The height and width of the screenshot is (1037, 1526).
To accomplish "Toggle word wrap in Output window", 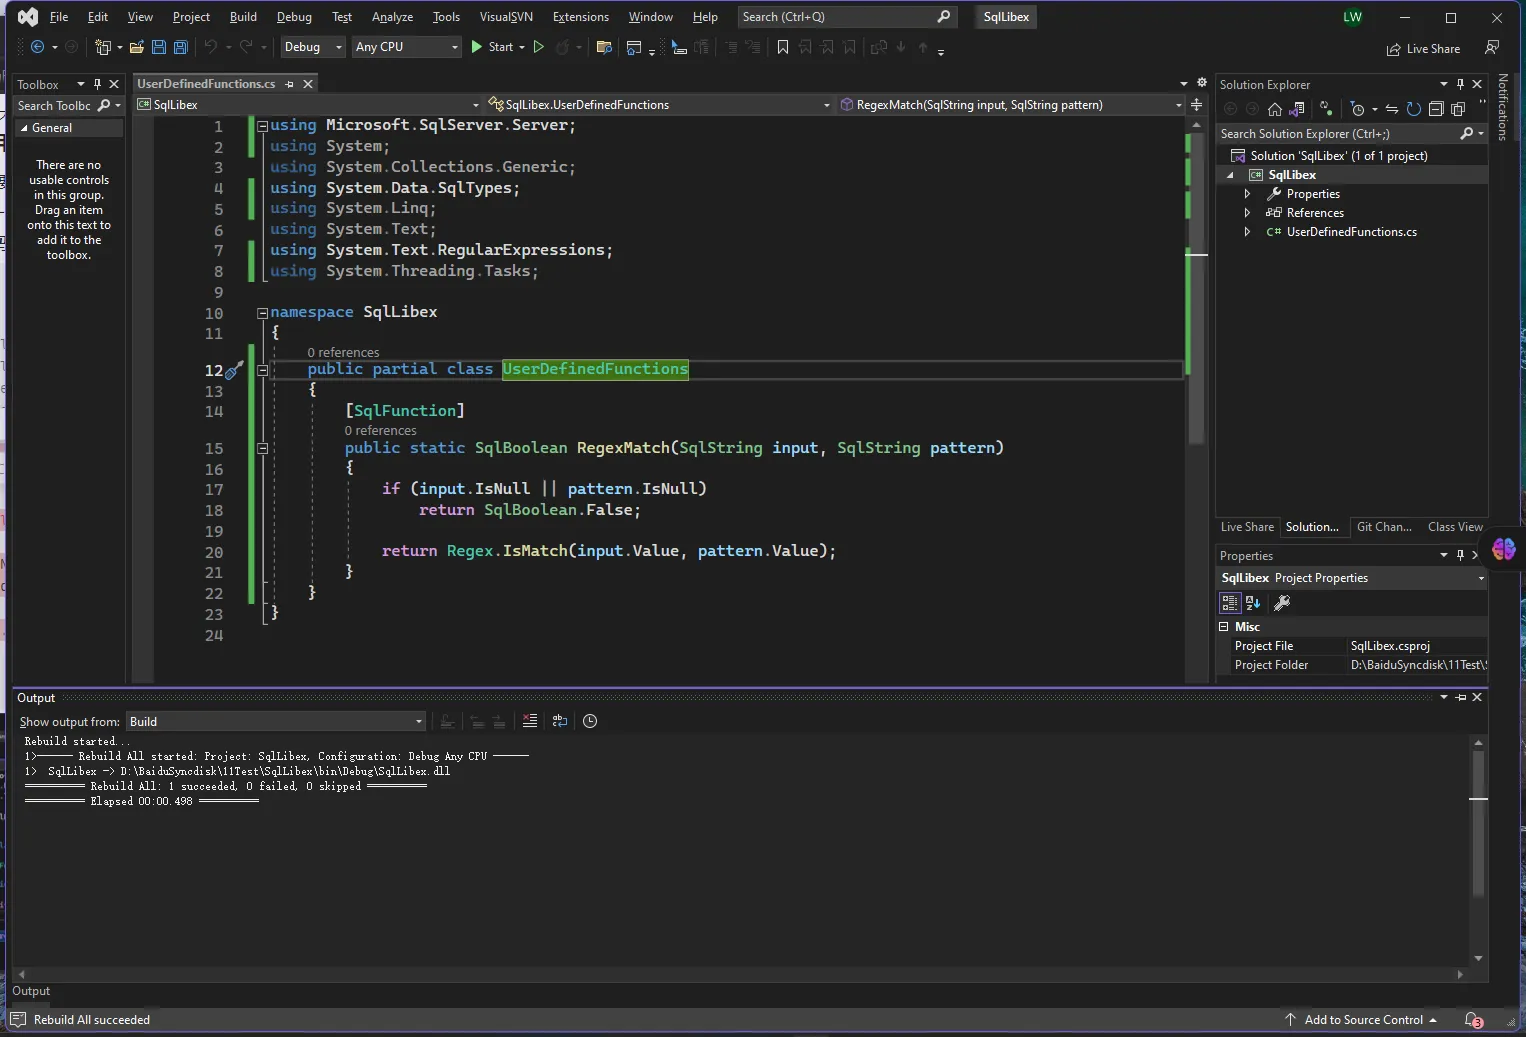I will point(560,721).
